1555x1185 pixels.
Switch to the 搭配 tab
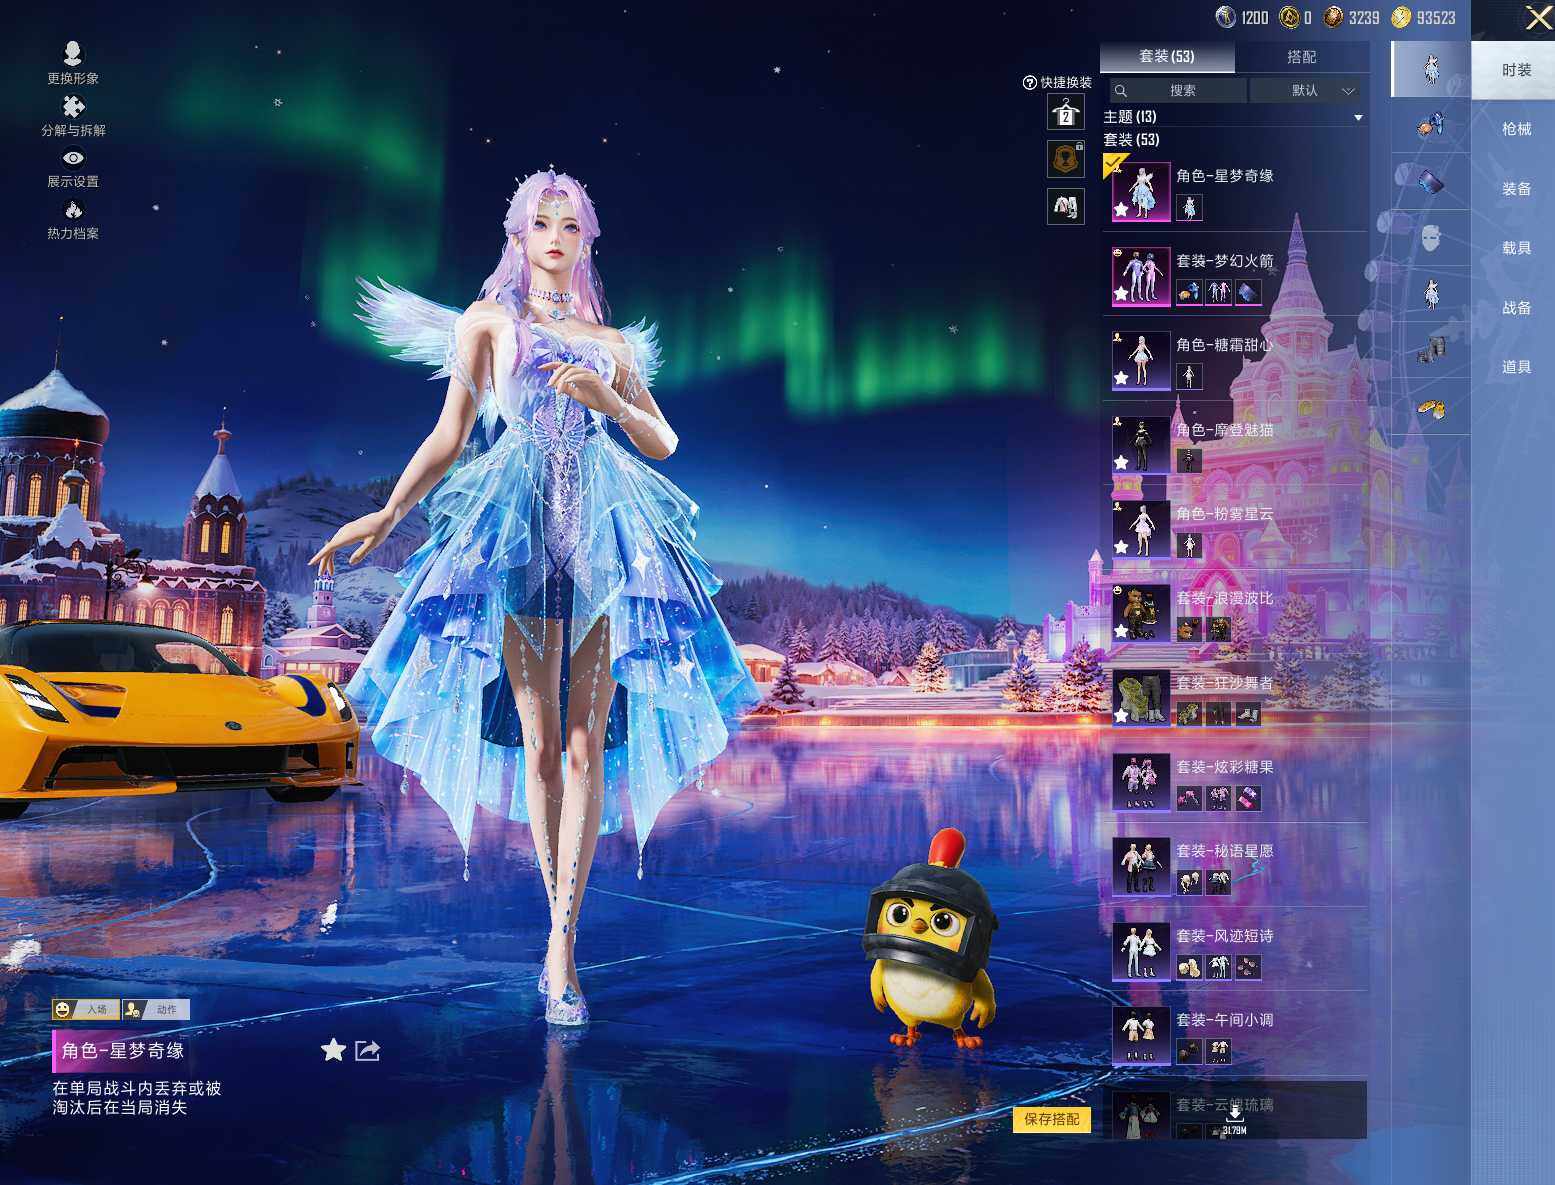click(1301, 57)
